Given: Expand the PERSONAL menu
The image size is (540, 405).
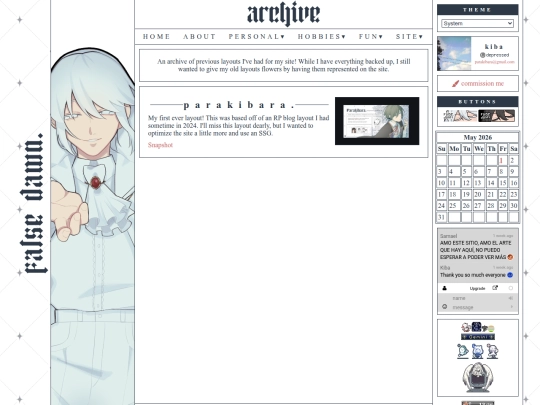Looking at the screenshot, I should [x=257, y=37].
